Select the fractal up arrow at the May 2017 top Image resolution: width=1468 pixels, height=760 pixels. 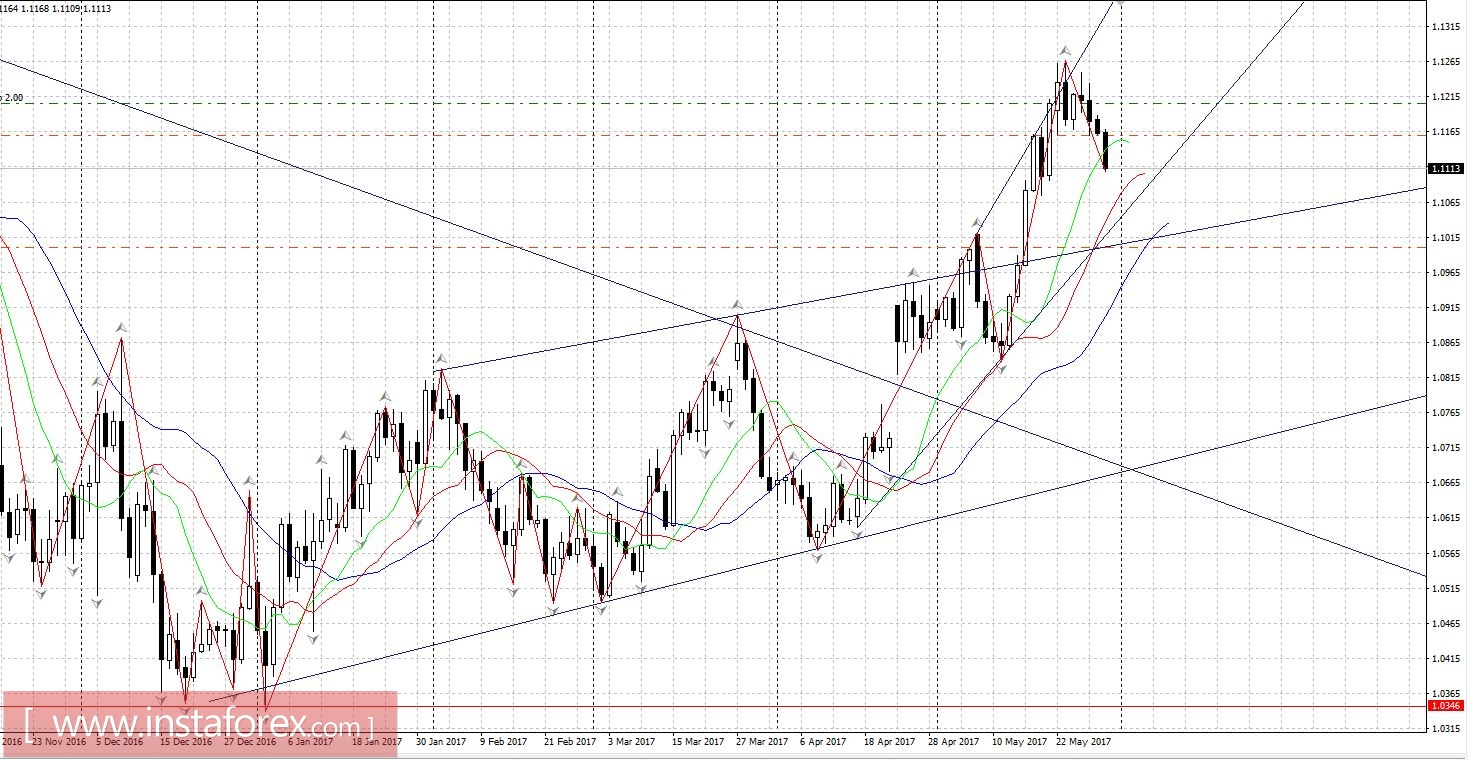click(x=1066, y=51)
